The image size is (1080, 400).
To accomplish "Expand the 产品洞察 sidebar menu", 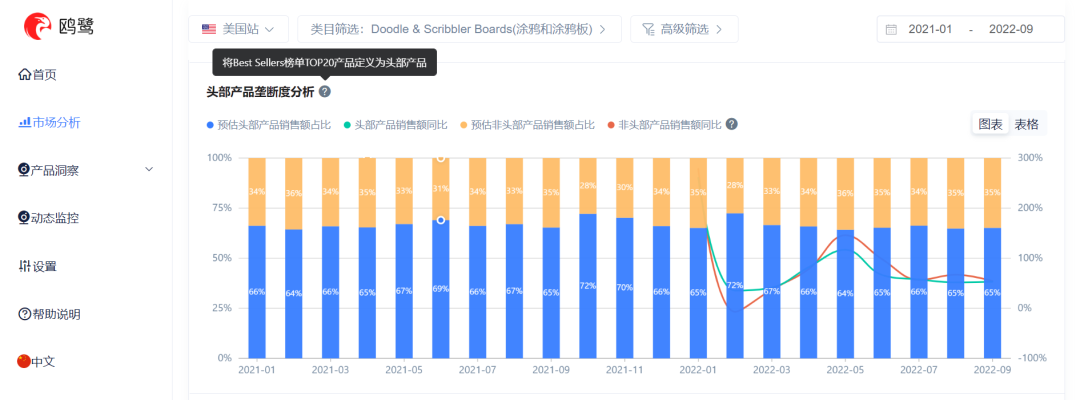I will pyautogui.click(x=85, y=170).
